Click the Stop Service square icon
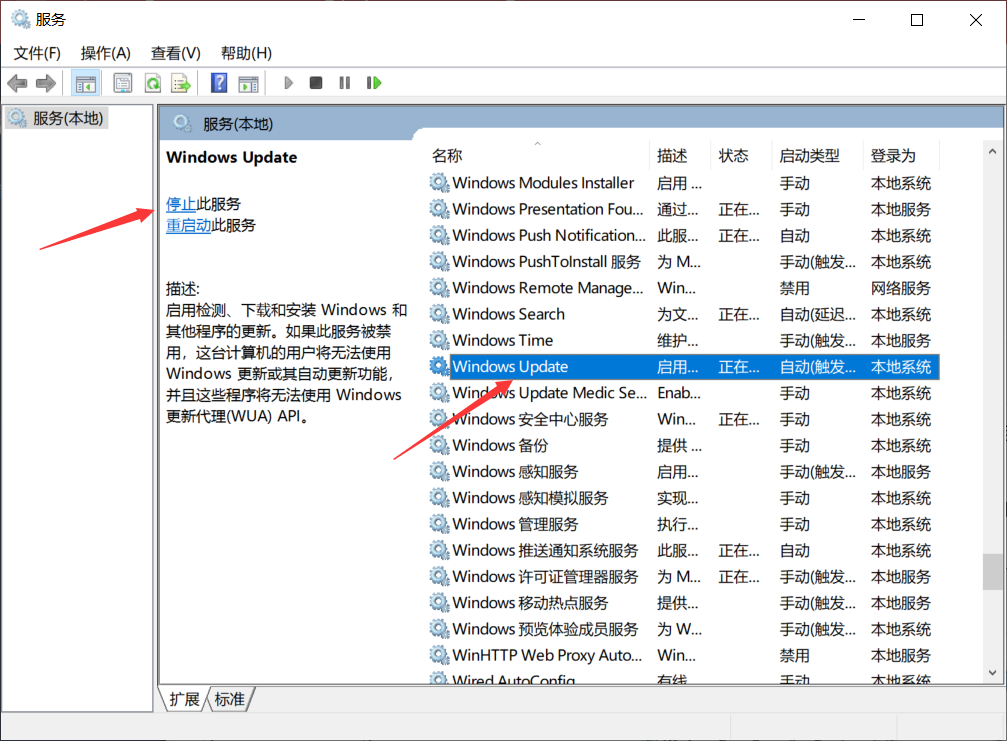1007x741 pixels. click(316, 83)
